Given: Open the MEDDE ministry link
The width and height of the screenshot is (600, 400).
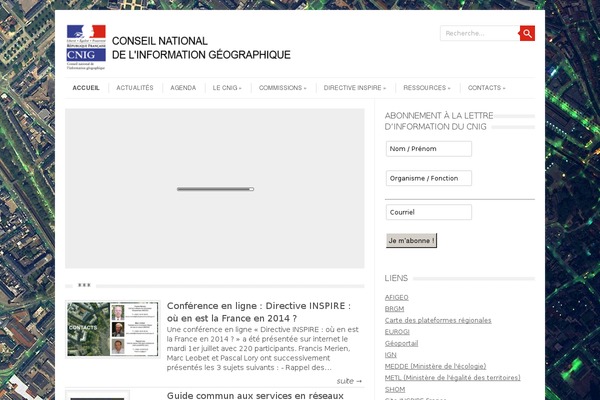Looking at the screenshot, I should pos(435,366).
